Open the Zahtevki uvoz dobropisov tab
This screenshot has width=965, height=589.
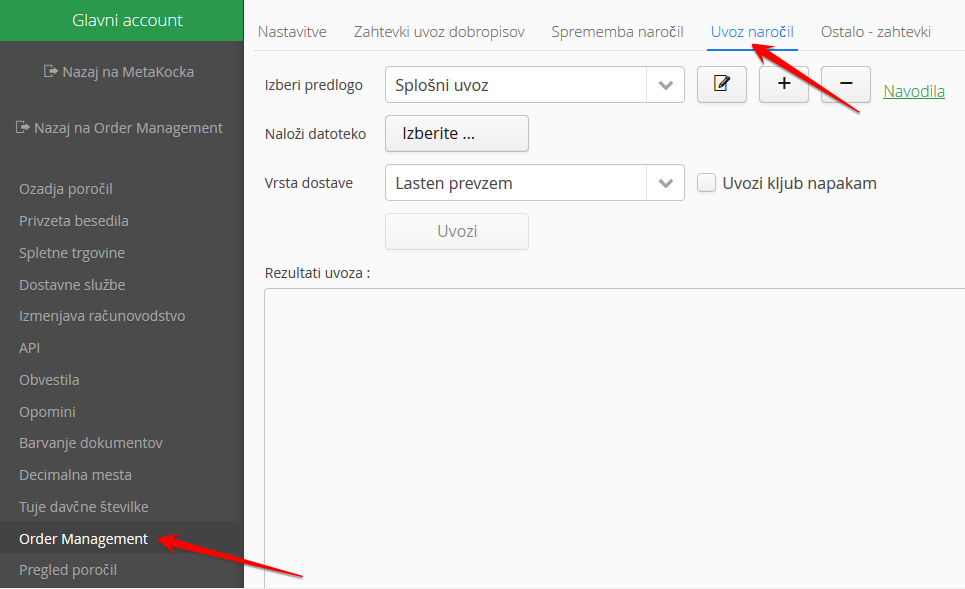(439, 32)
